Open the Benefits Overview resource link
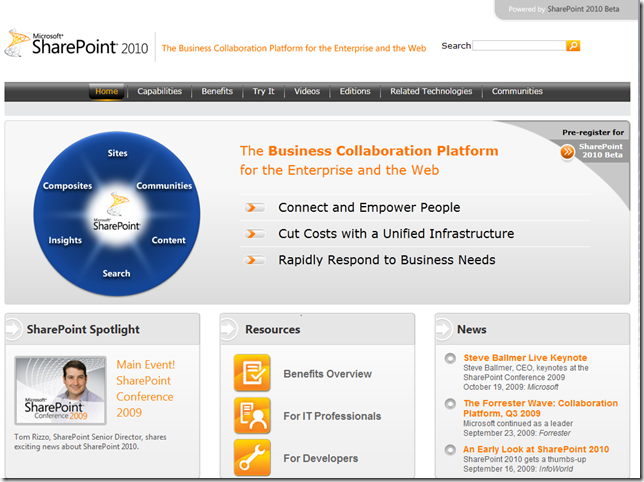This screenshot has height=482, width=644. coord(327,374)
